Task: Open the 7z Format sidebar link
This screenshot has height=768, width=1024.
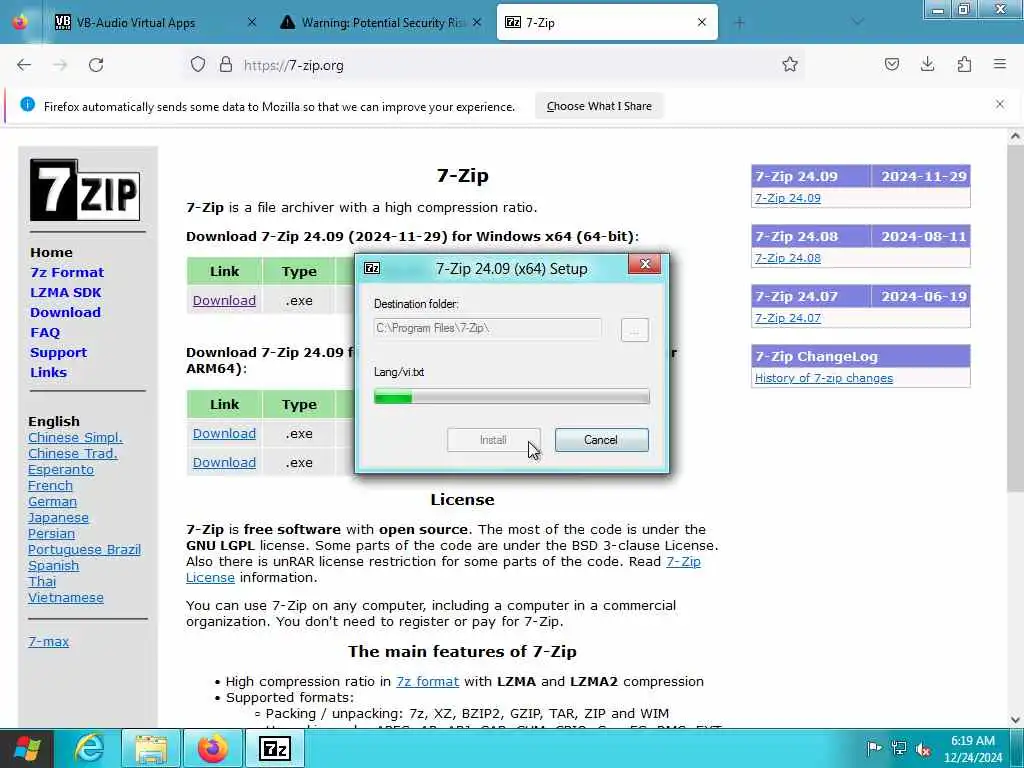Action: point(67,272)
